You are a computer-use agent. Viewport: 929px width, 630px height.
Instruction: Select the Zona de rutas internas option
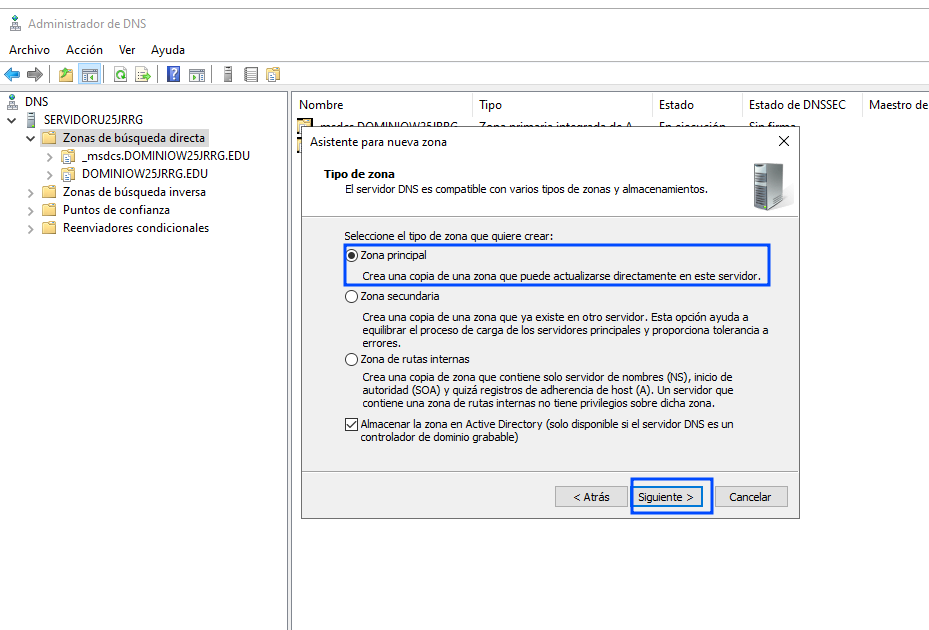(351, 359)
